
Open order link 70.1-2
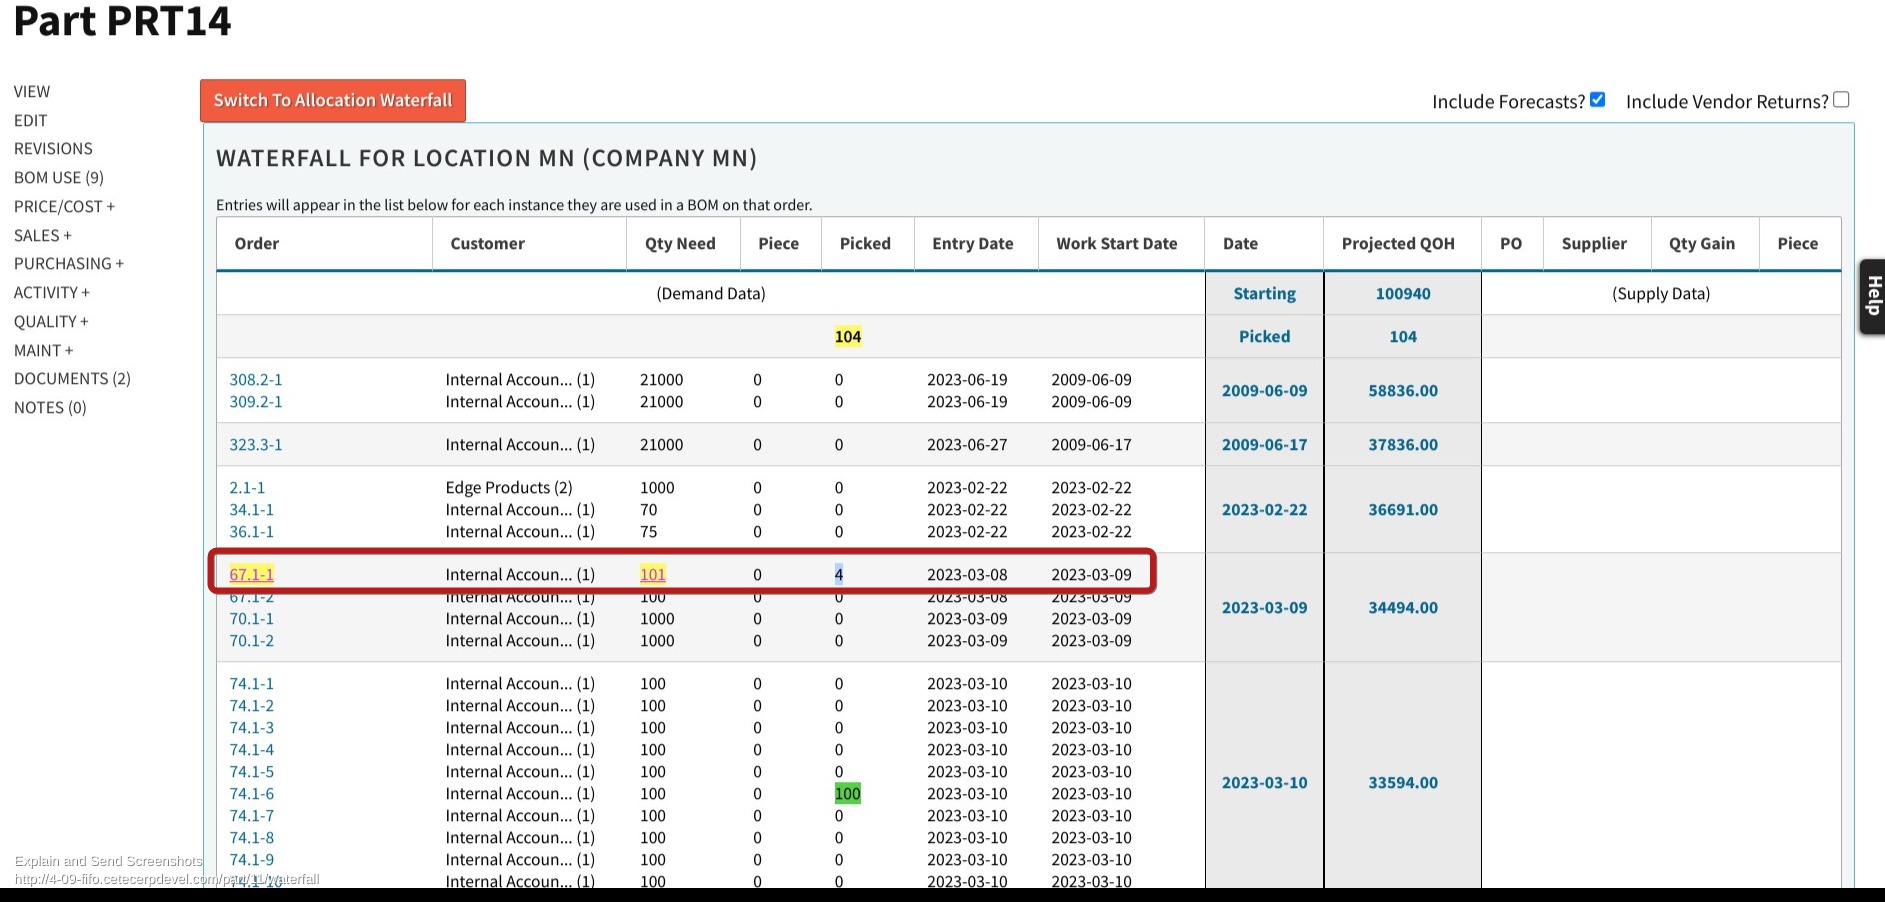pyautogui.click(x=251, y=641)
